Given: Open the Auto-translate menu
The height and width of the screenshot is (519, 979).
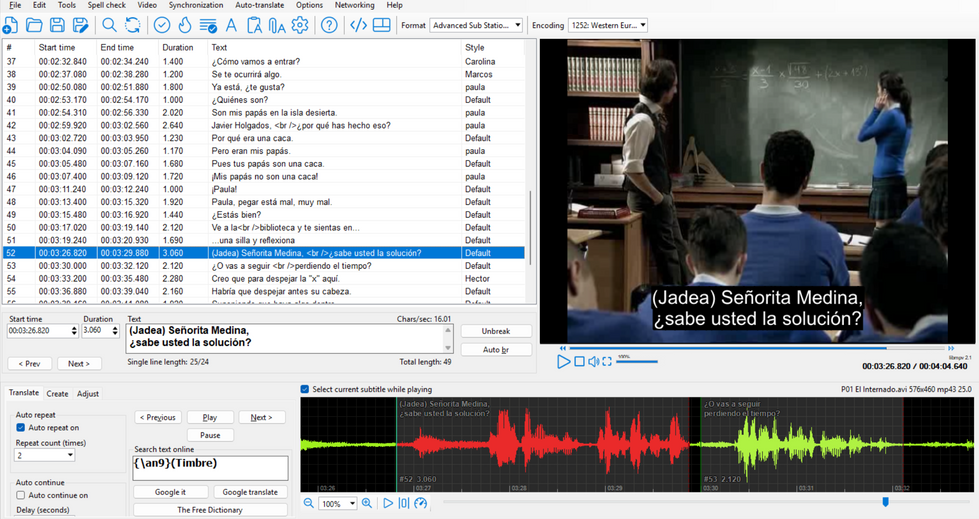Looking at the screenshot, I should coord(259,5).
